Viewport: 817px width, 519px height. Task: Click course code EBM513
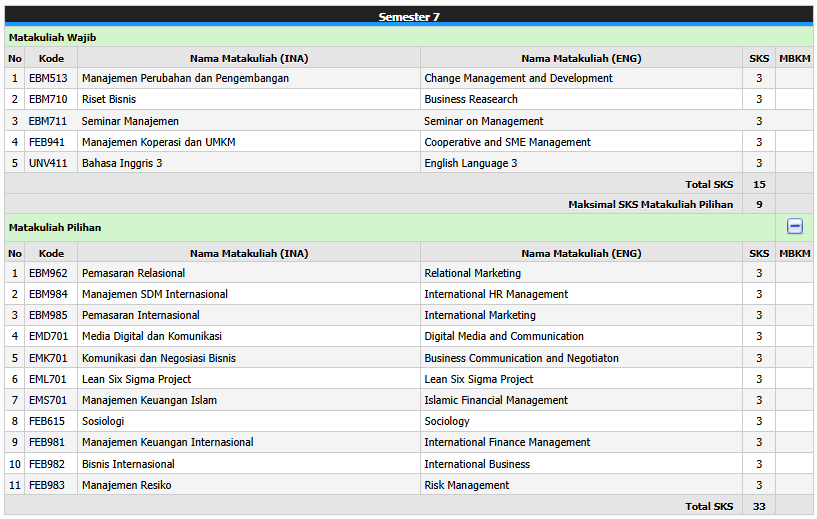pyautogui.click(x=48, y=78)
